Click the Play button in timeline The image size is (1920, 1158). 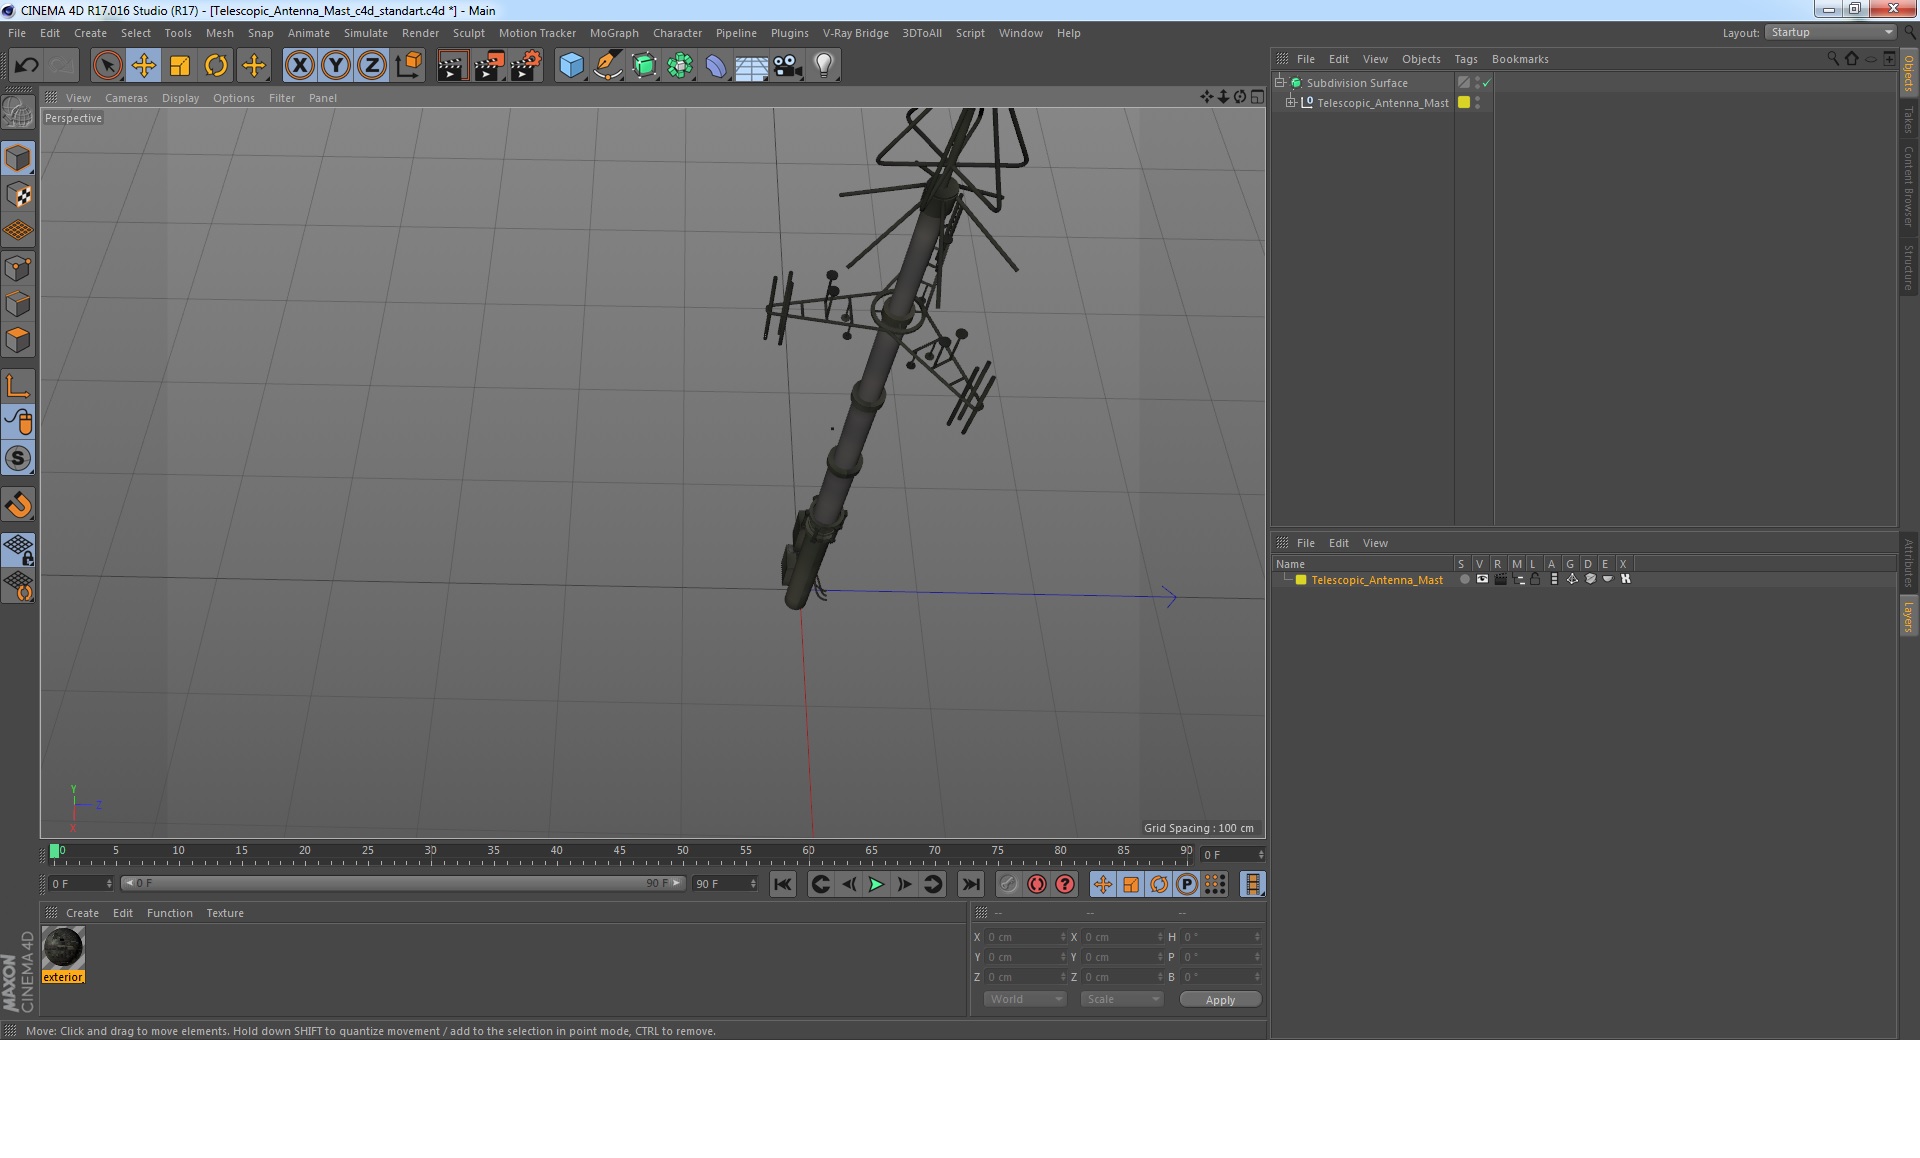point(876,884)
